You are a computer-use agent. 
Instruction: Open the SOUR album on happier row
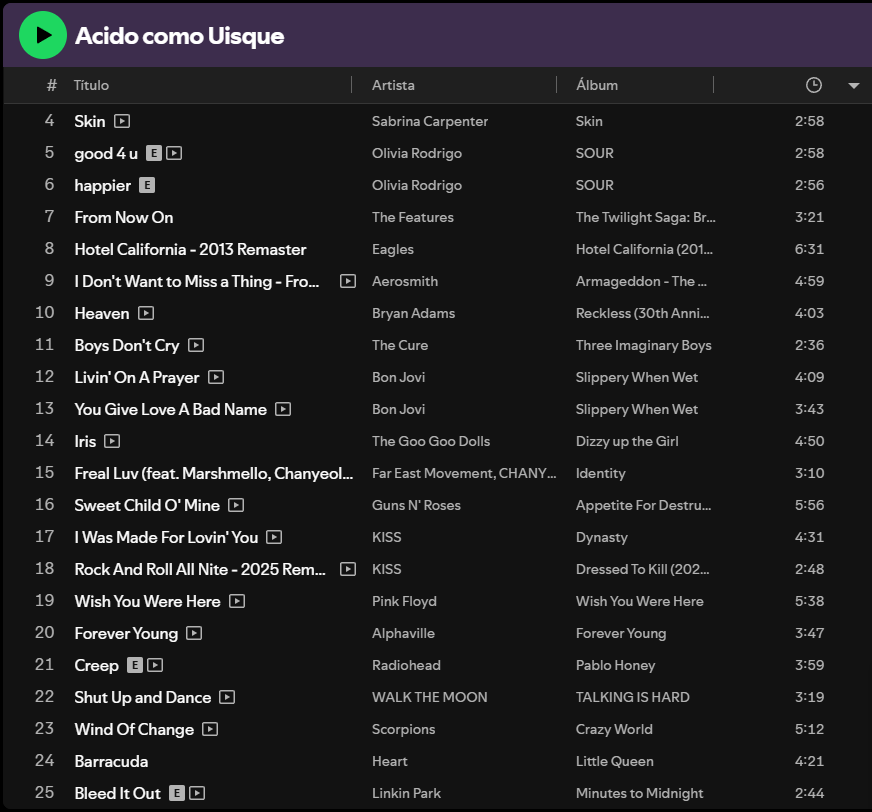coord(594,185)
